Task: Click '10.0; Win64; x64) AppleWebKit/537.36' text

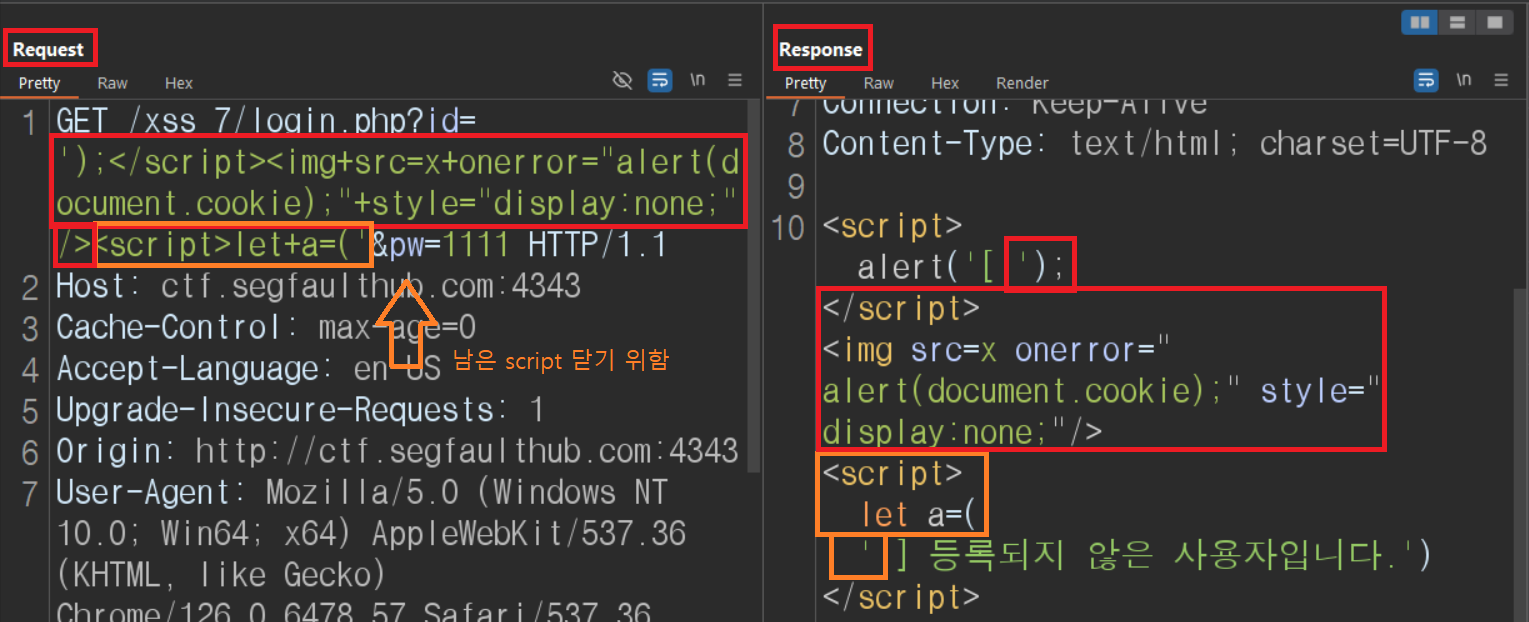Action: [x=370, y=533]
